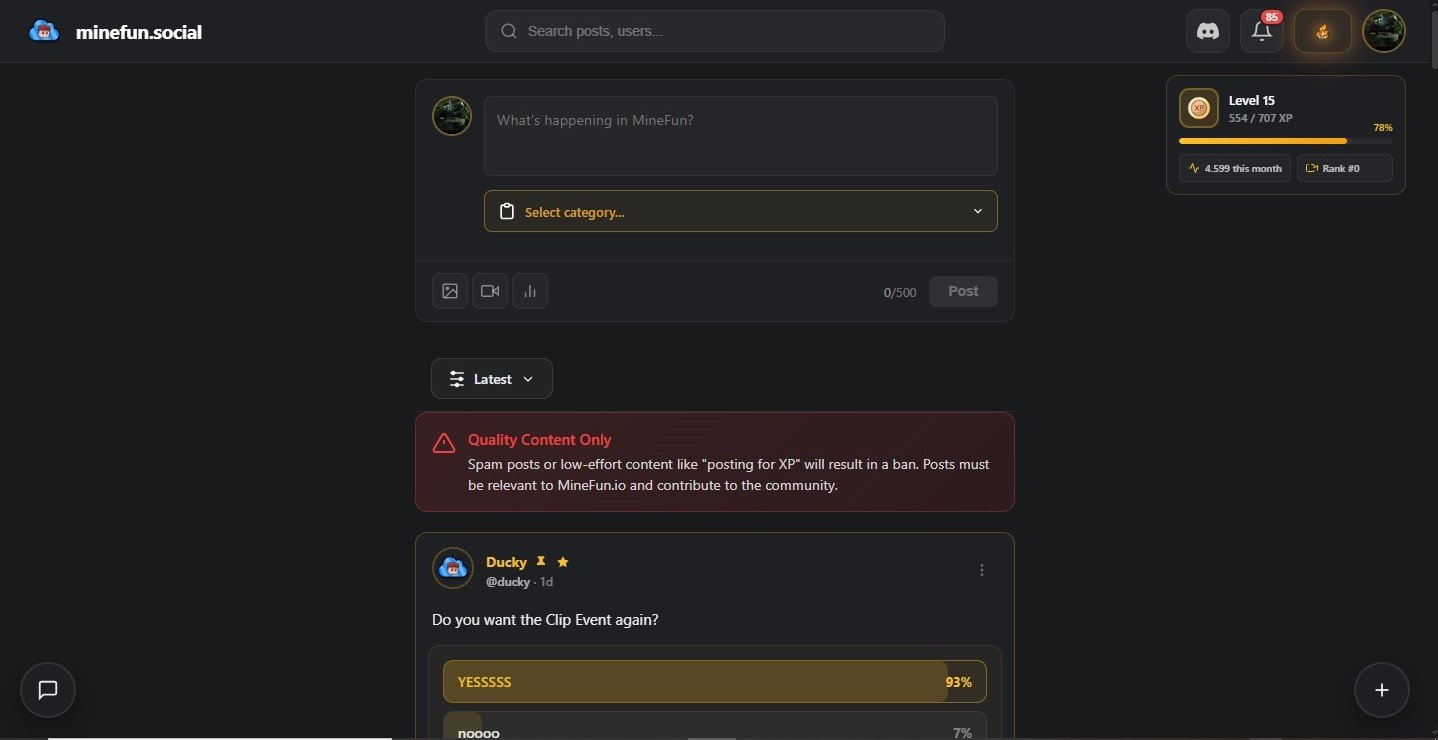This screenshot has height=740, width=1438.
Task: Open the chat bubble button
Action: (x=48, y=690)
